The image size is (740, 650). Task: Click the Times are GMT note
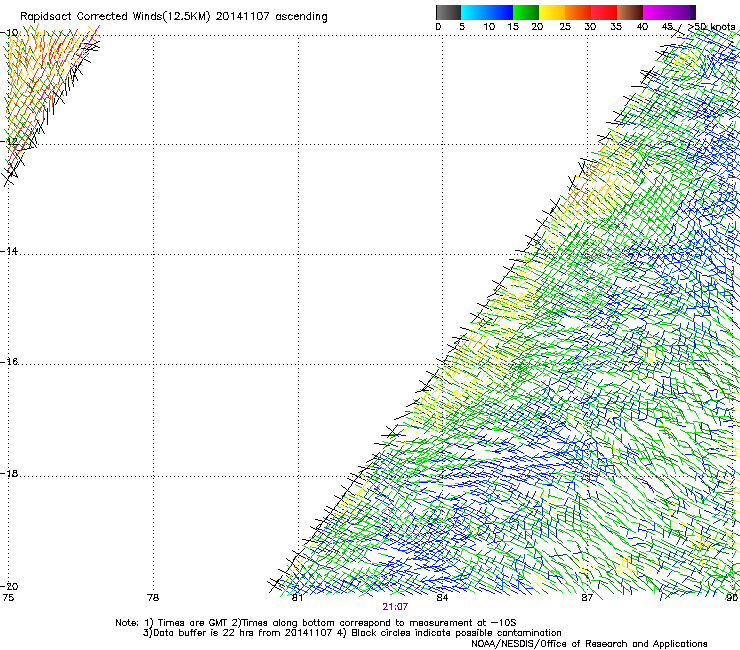coord(186,623)
